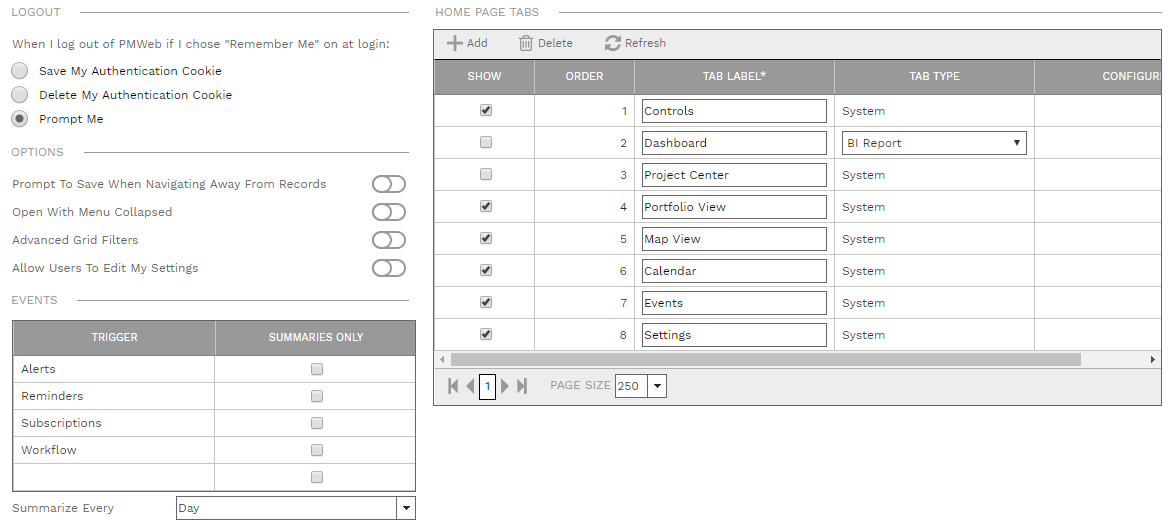This screenshot has height=525, width=1171.
Task: Toggle Open With Menu Collapsed switch
Action: pyautogui.click(x=389, y=212)
